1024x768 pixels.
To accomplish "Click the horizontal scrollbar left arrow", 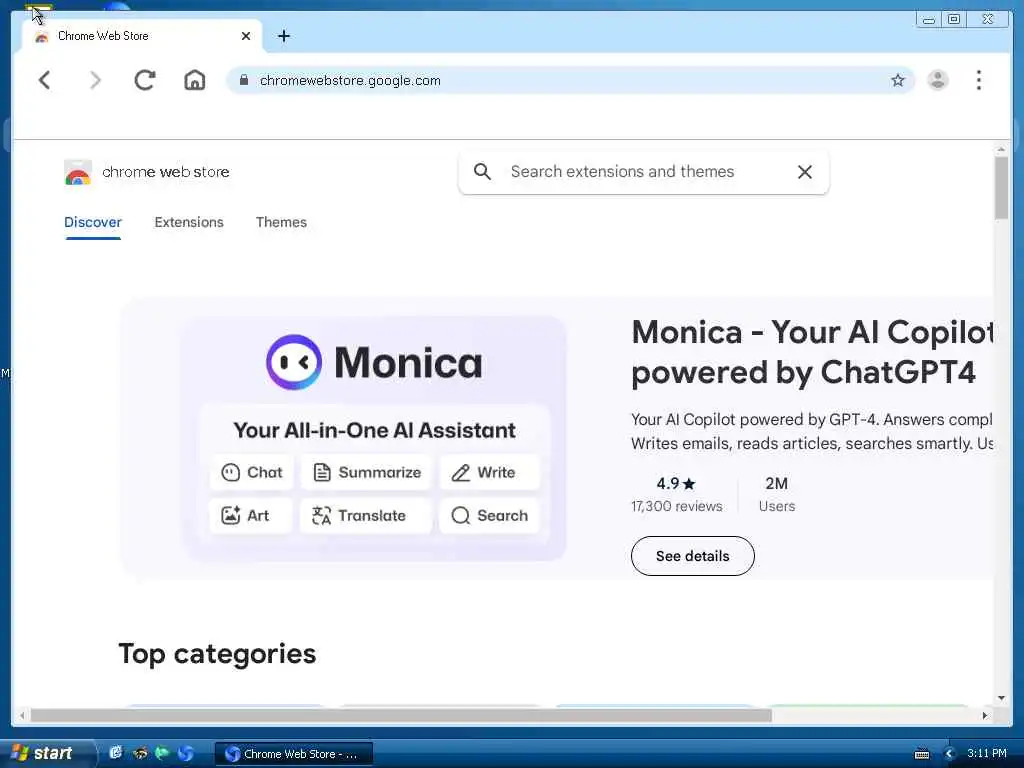I will point(22,715).
